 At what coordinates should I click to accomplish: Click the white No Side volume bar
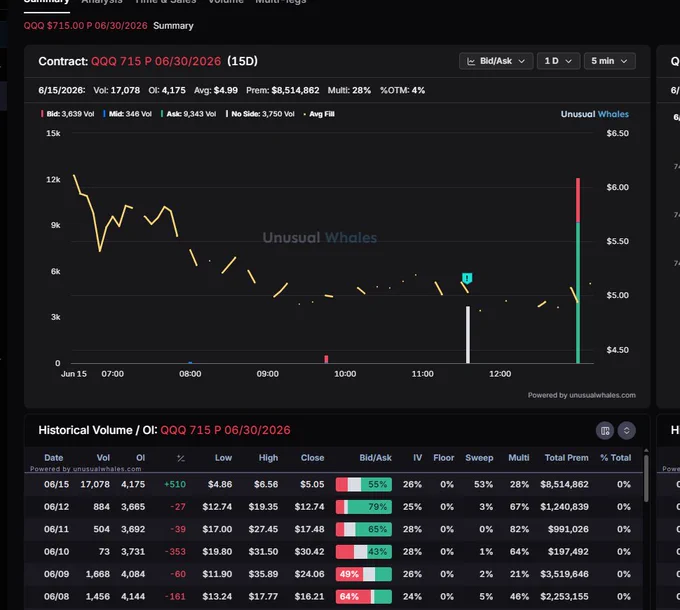[x=468, y=334]
